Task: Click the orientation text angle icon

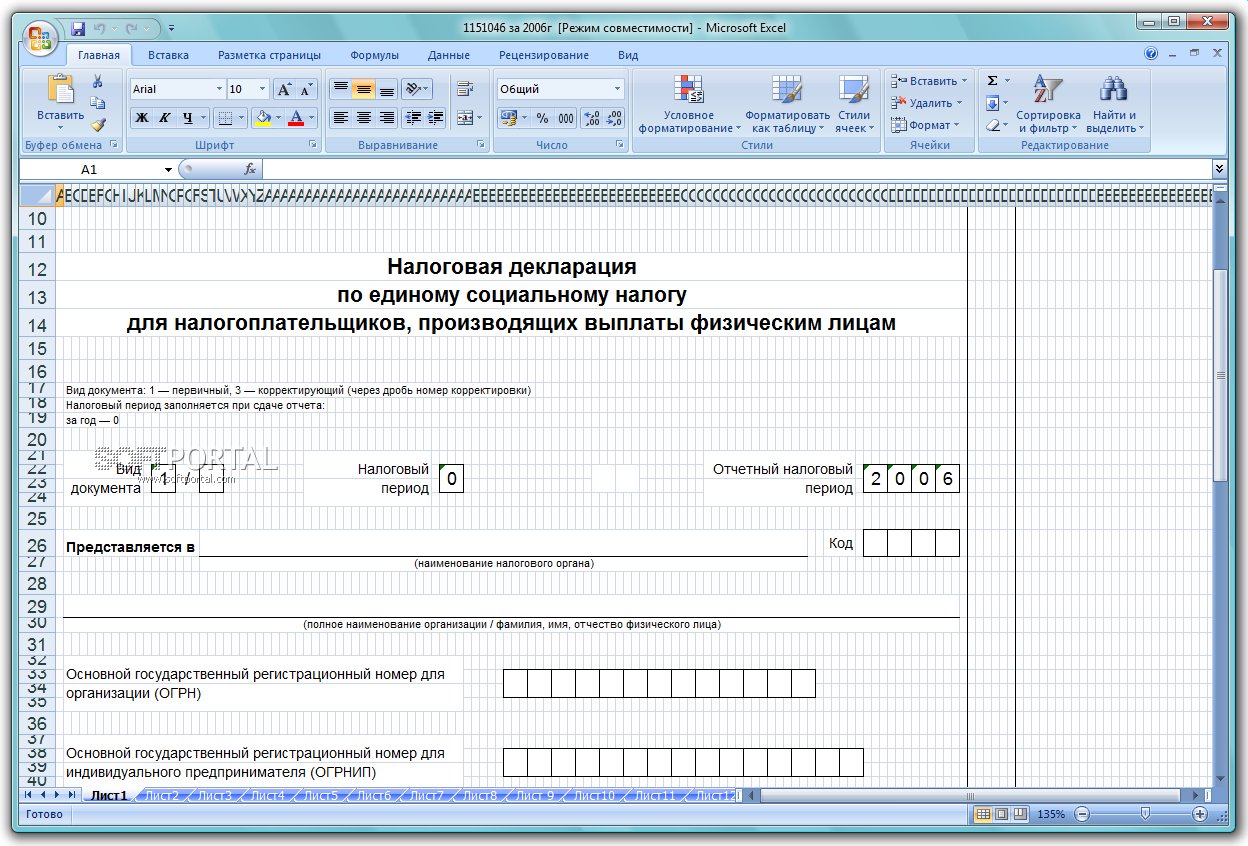Action: [x=415, y=89]
